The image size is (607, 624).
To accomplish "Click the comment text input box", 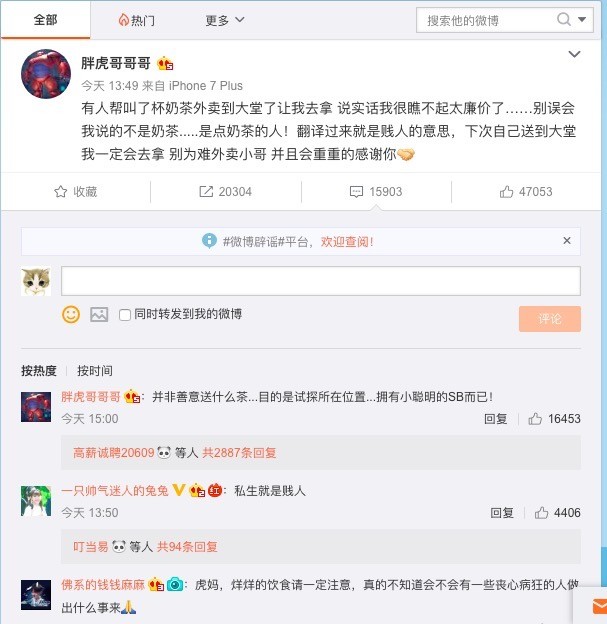I will tap(321, 281).
